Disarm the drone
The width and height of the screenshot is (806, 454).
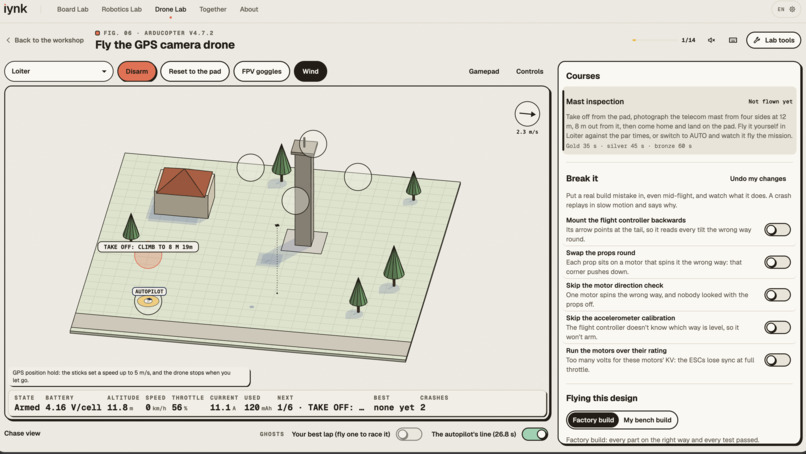coord(137,71)
